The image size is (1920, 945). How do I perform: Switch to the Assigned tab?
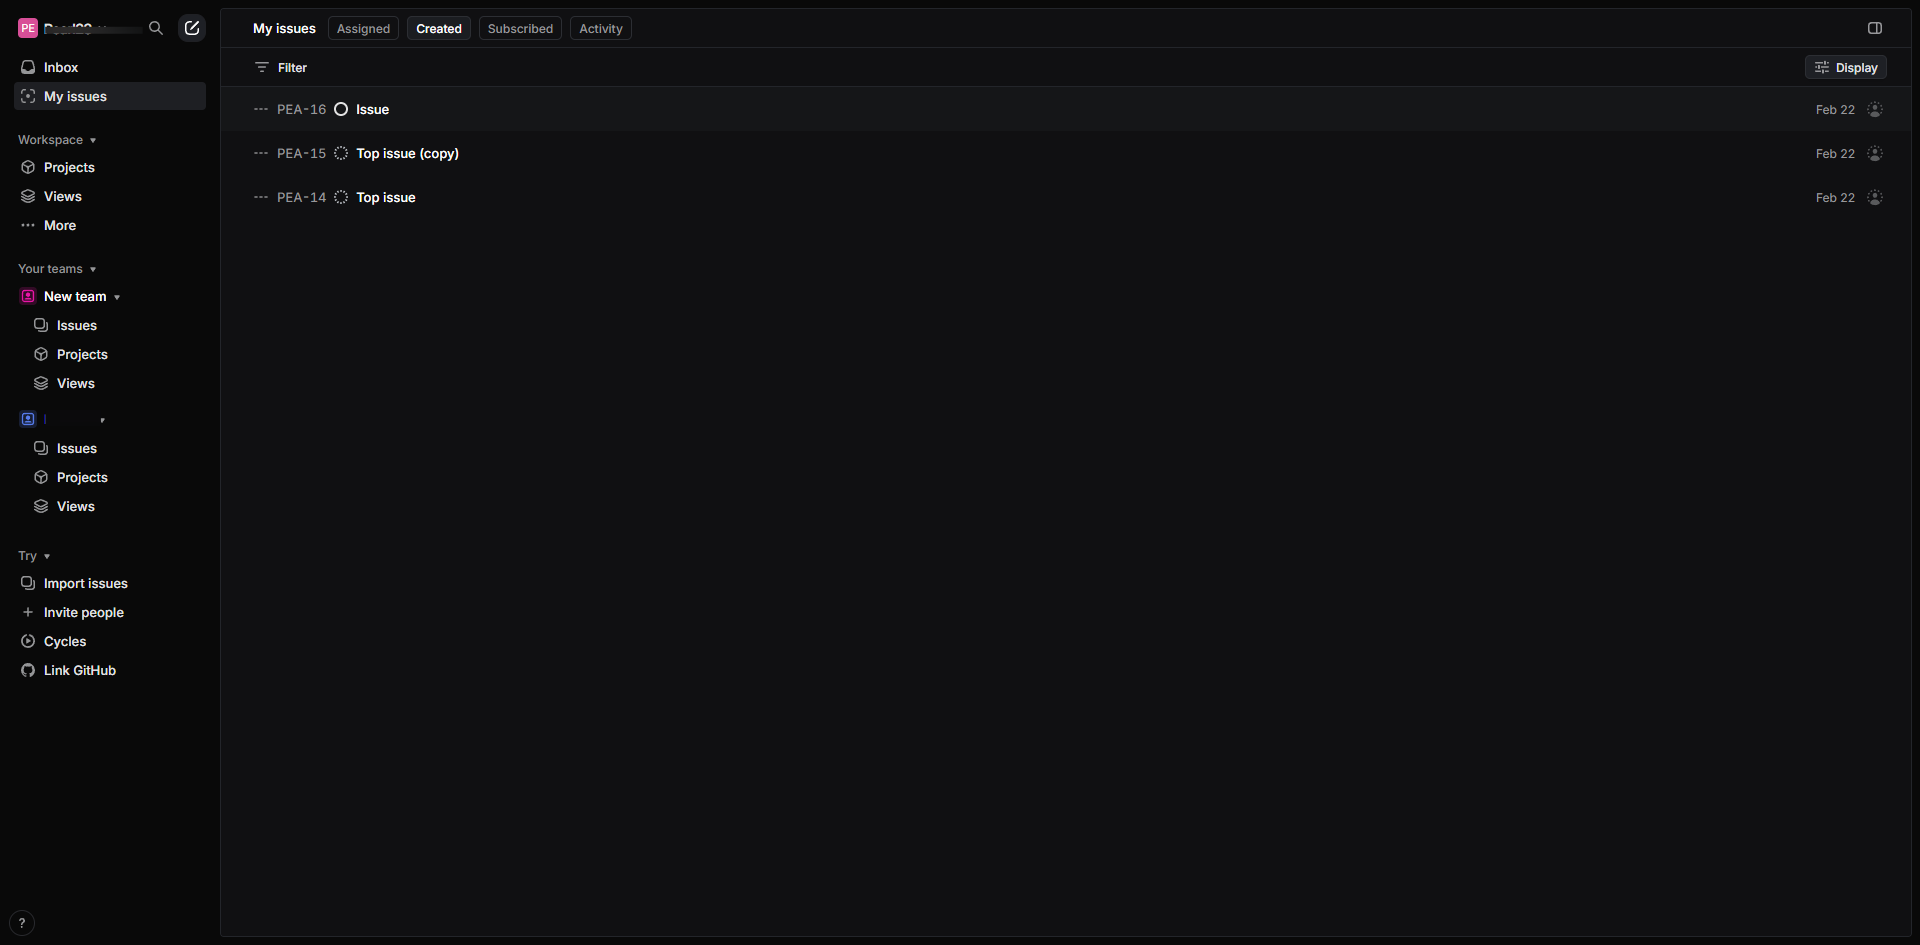click(x=363, y=29)
